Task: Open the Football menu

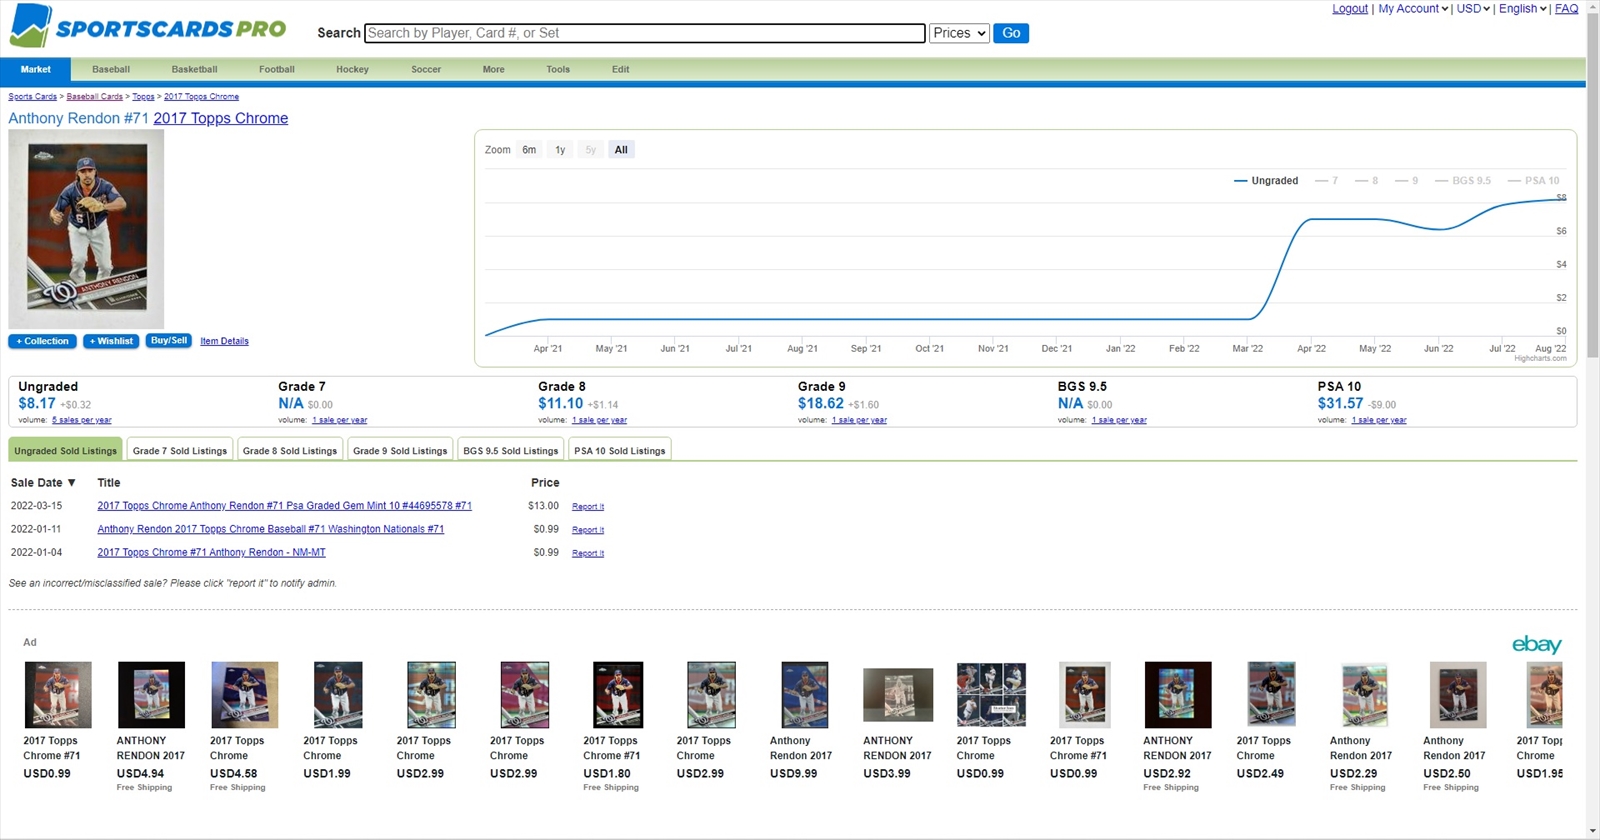Action: [x=277, y=69]
